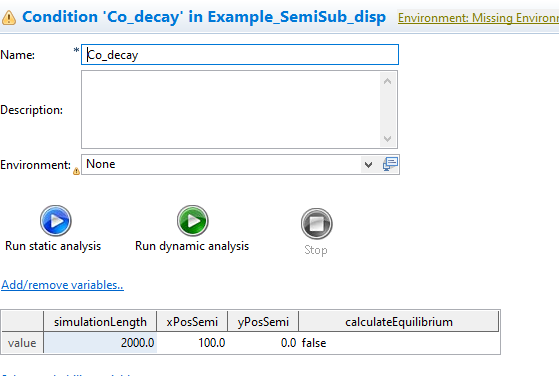Click the green Run dynamic analysis icon

(x=193, y=221)
